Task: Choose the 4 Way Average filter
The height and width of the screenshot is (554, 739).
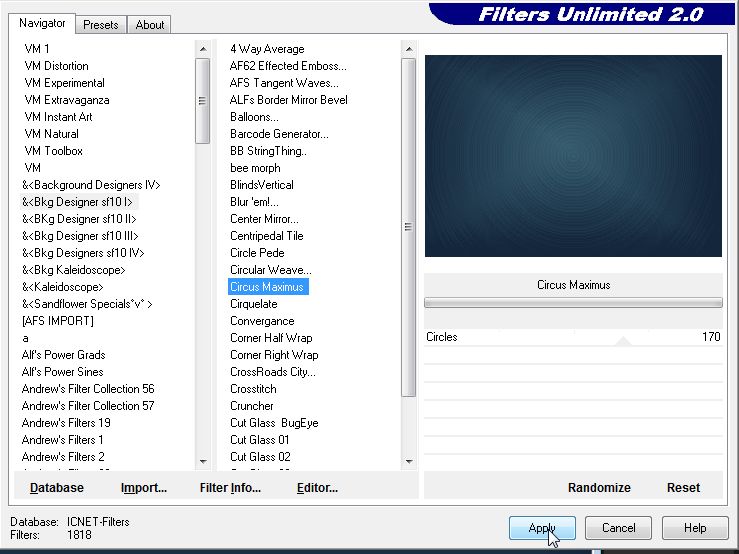Action: coord(267,49)
